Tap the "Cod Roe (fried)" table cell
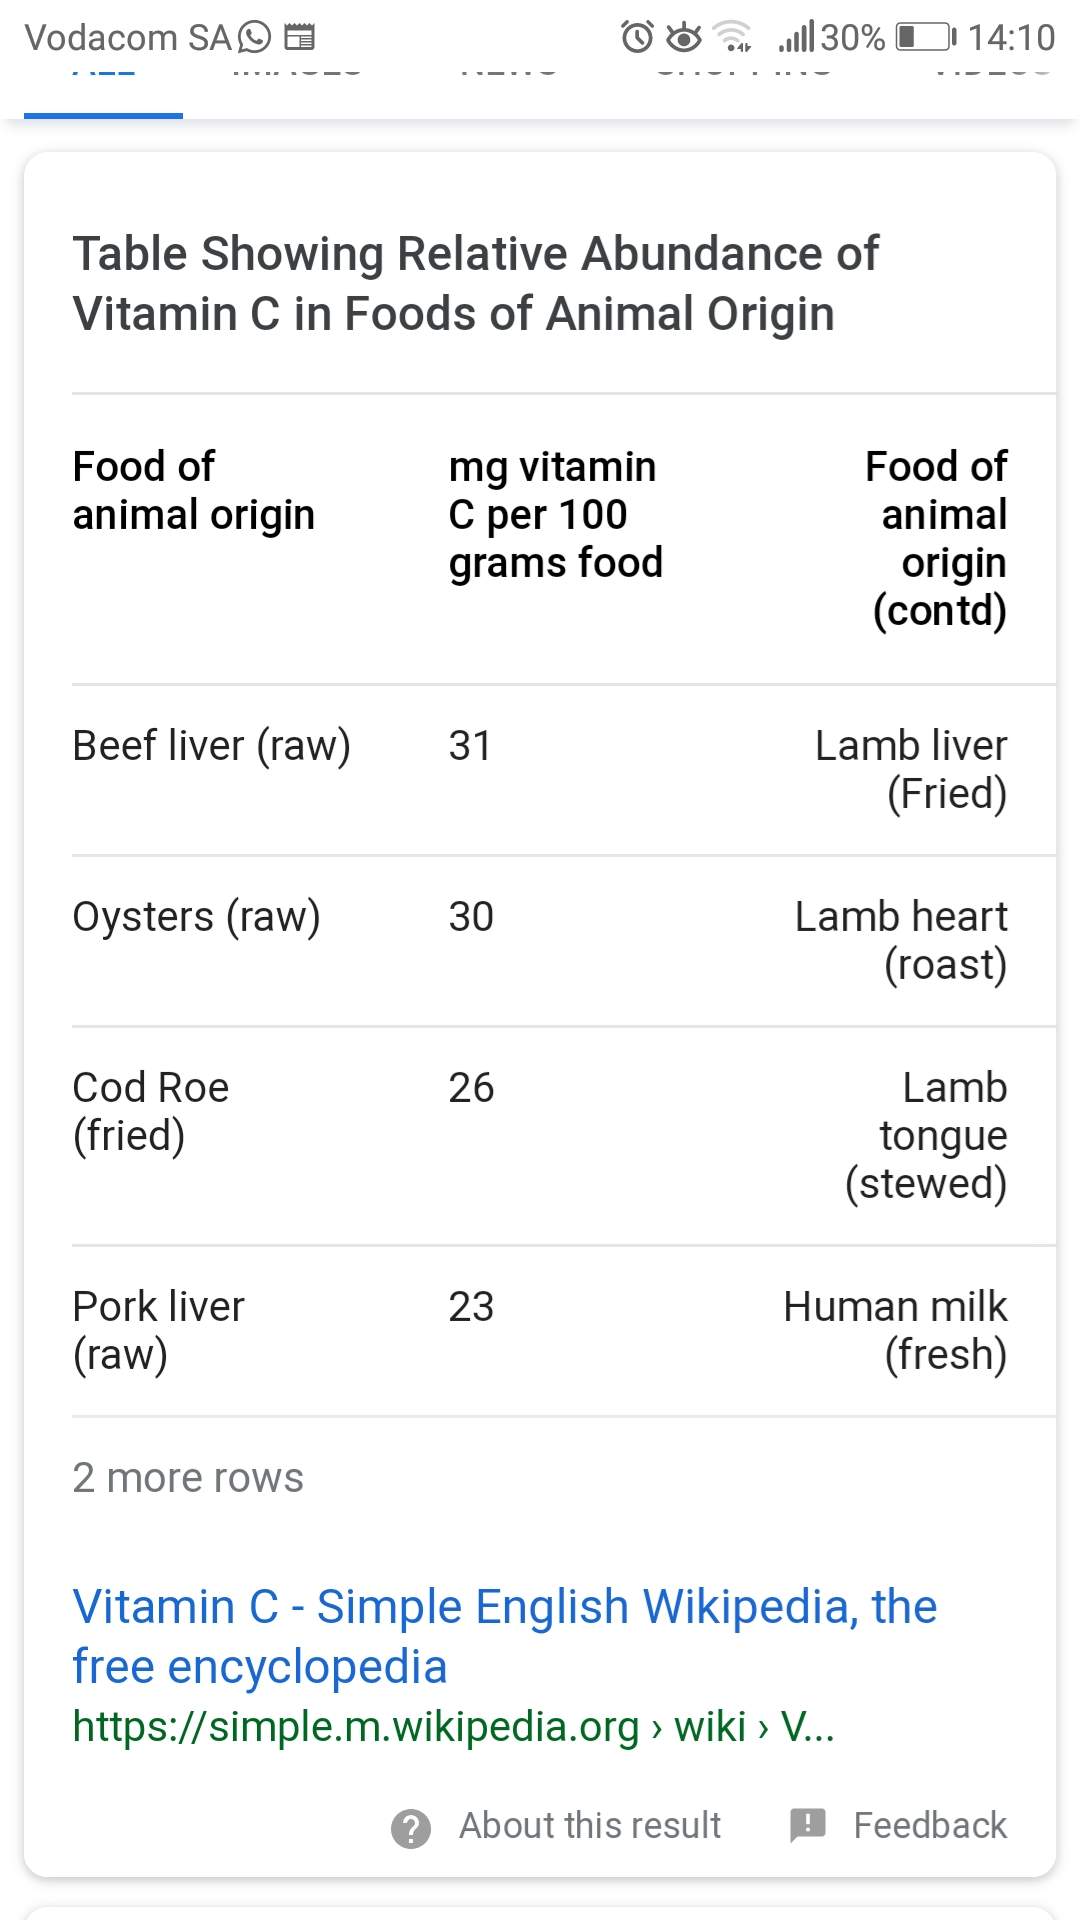The height and width of the screenshot is (1920, 1080). pyautogui.click(x=151, y=1111)
